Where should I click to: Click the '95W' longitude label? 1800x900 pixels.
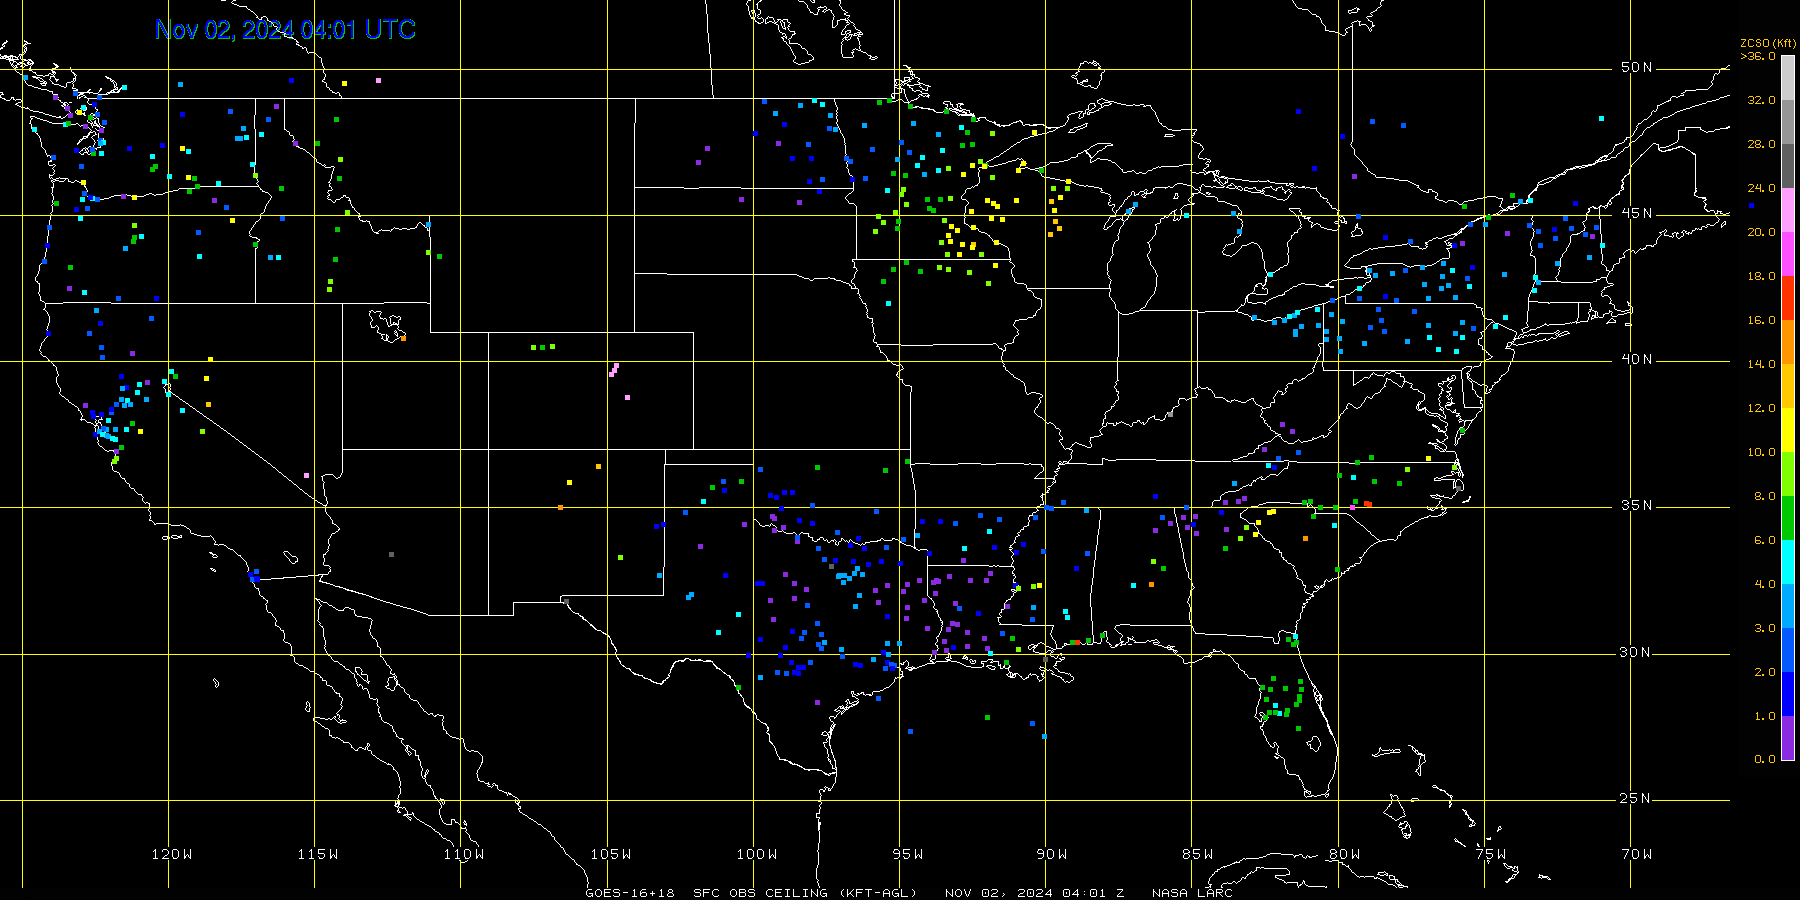tap(908, 854)
